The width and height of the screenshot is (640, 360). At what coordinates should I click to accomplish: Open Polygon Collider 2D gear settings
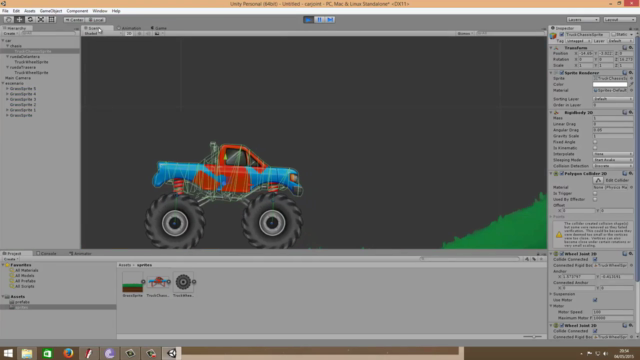[631, 173]
